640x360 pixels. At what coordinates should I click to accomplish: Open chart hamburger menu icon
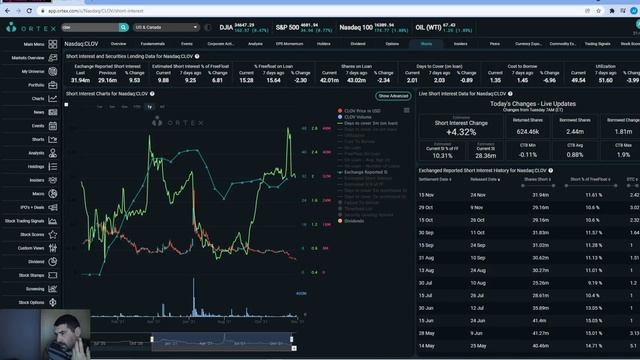[x=407, y=110]
